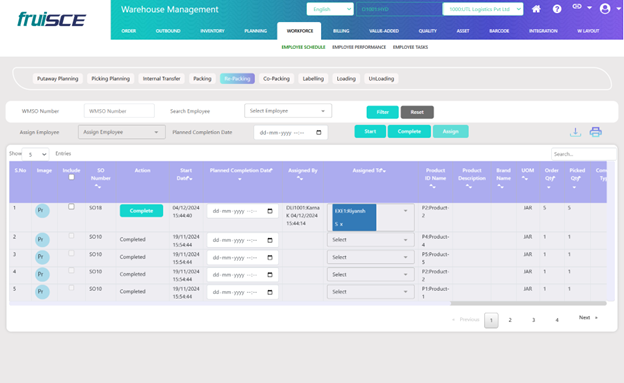Sort by the SO Number column arrows
The width and height of the screenshot is (624, 383).
pos(98,186)
